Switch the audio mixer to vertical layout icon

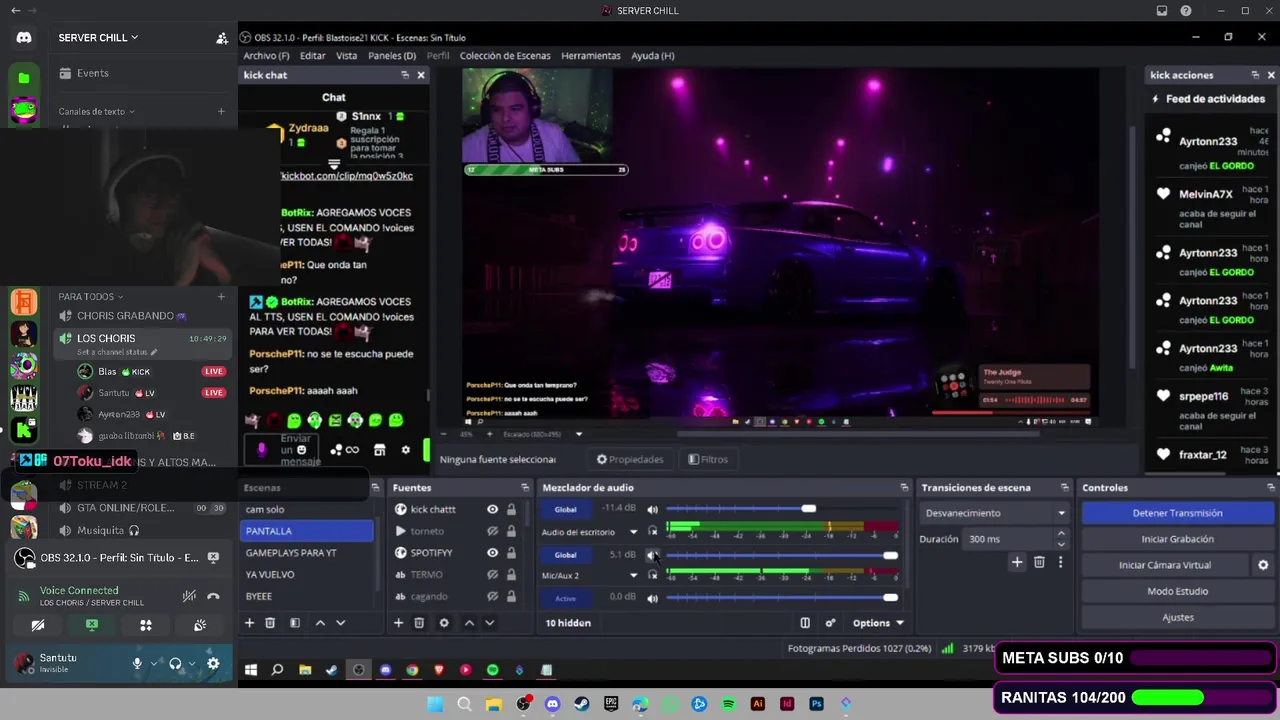pos(805,623)
